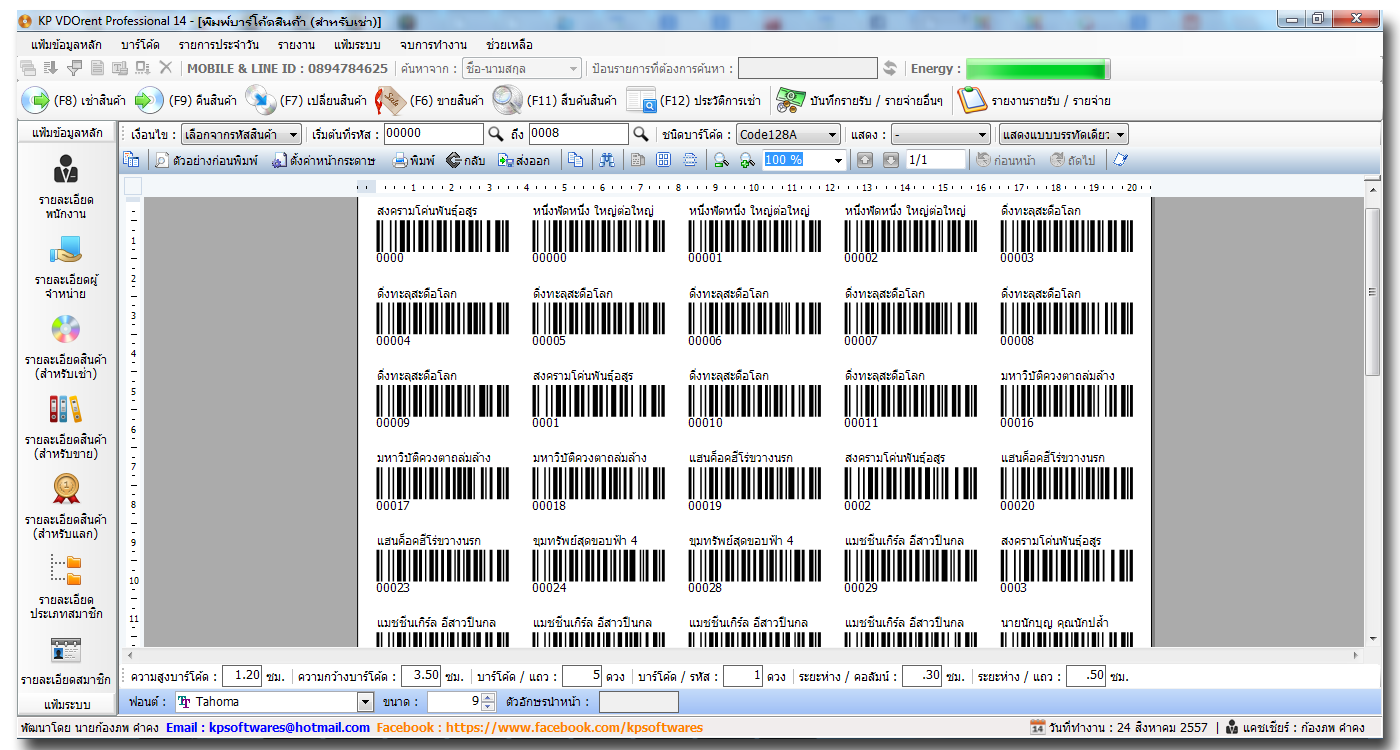Click the F6 sale tag icon
Screen dimensions: 1400x750
(x=389, y=100)
